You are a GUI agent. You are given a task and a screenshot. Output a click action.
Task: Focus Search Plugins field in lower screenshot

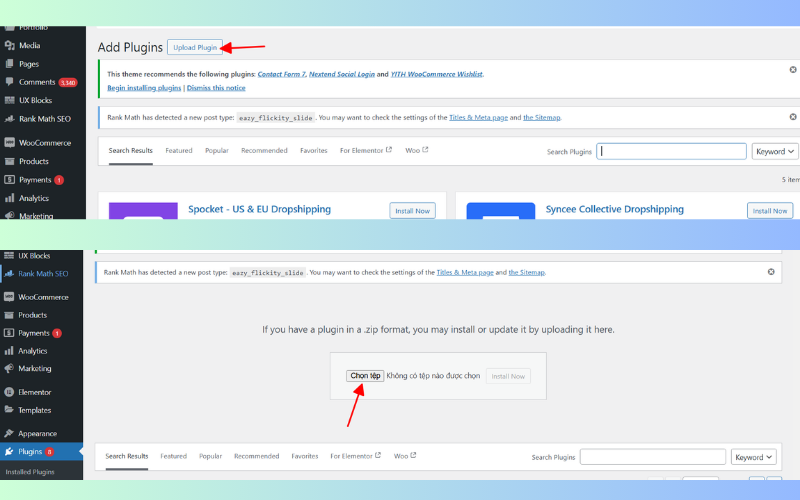653,457
